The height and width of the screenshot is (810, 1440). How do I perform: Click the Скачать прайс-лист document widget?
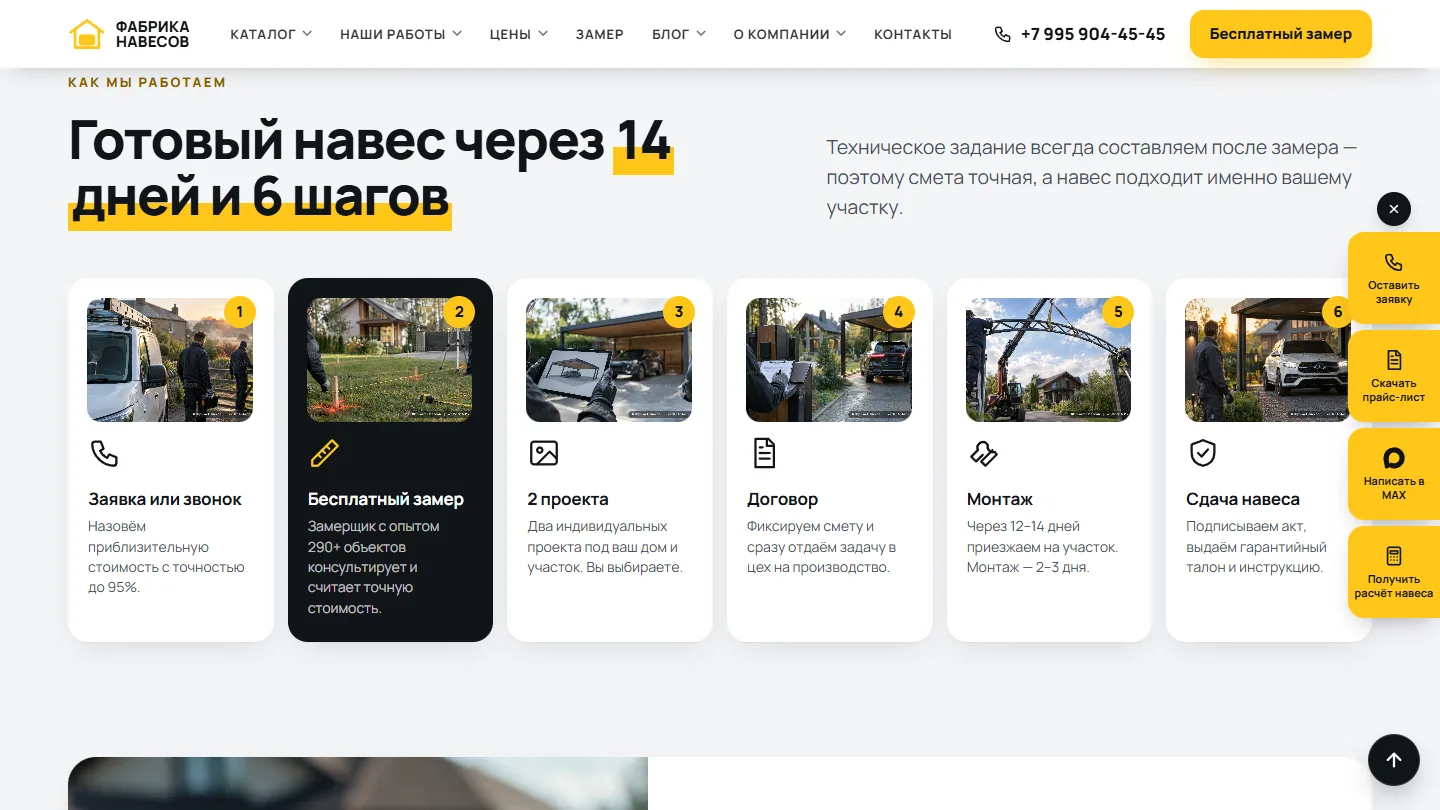tap(1394, 376)
